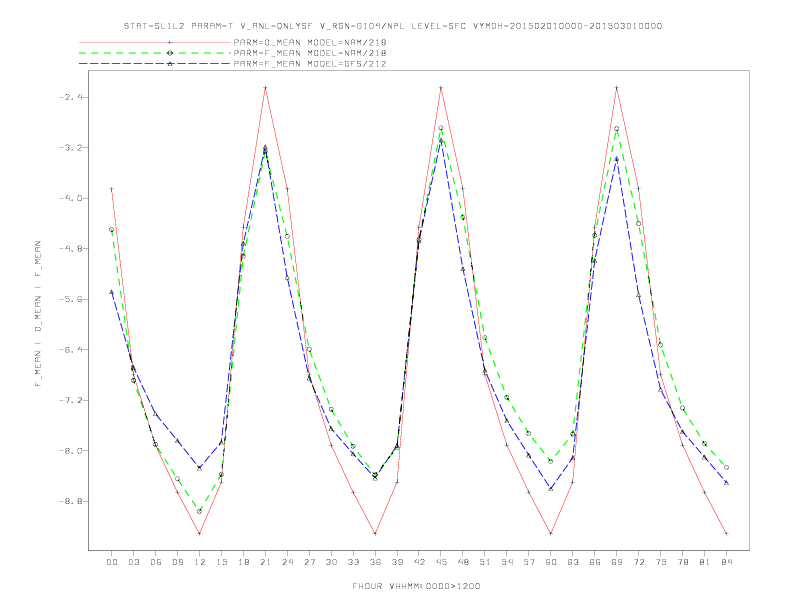Click green NAM circle marker at hour 69

(x=616, y=129)
